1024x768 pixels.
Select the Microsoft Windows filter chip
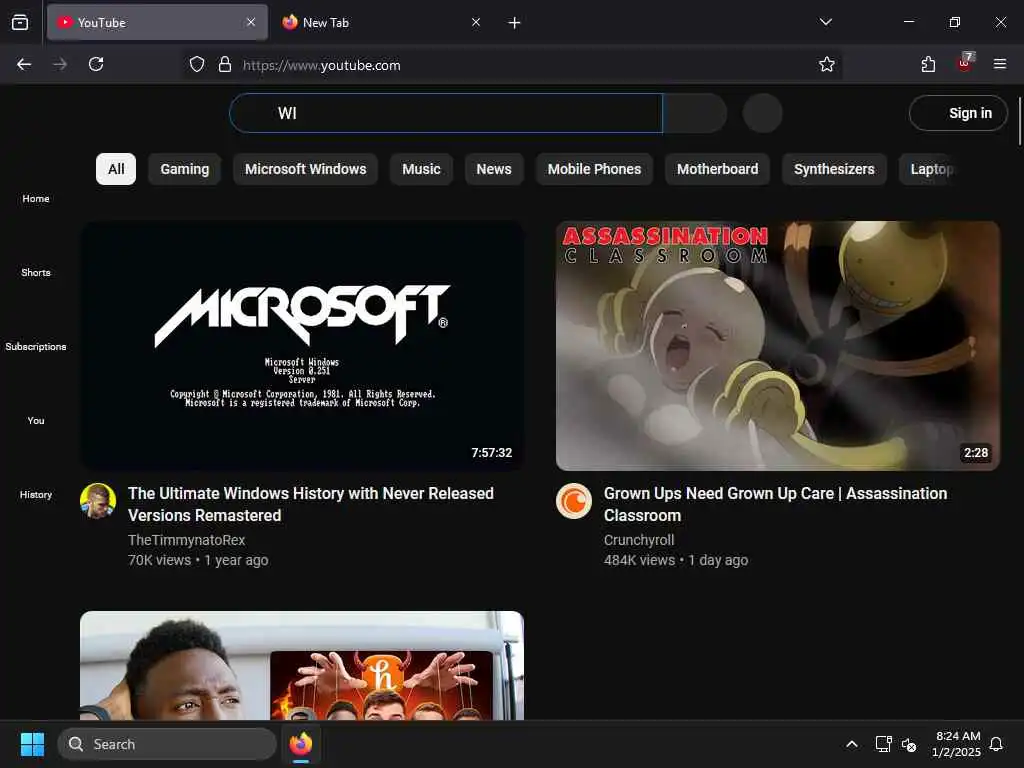click(x=306, y=169)
